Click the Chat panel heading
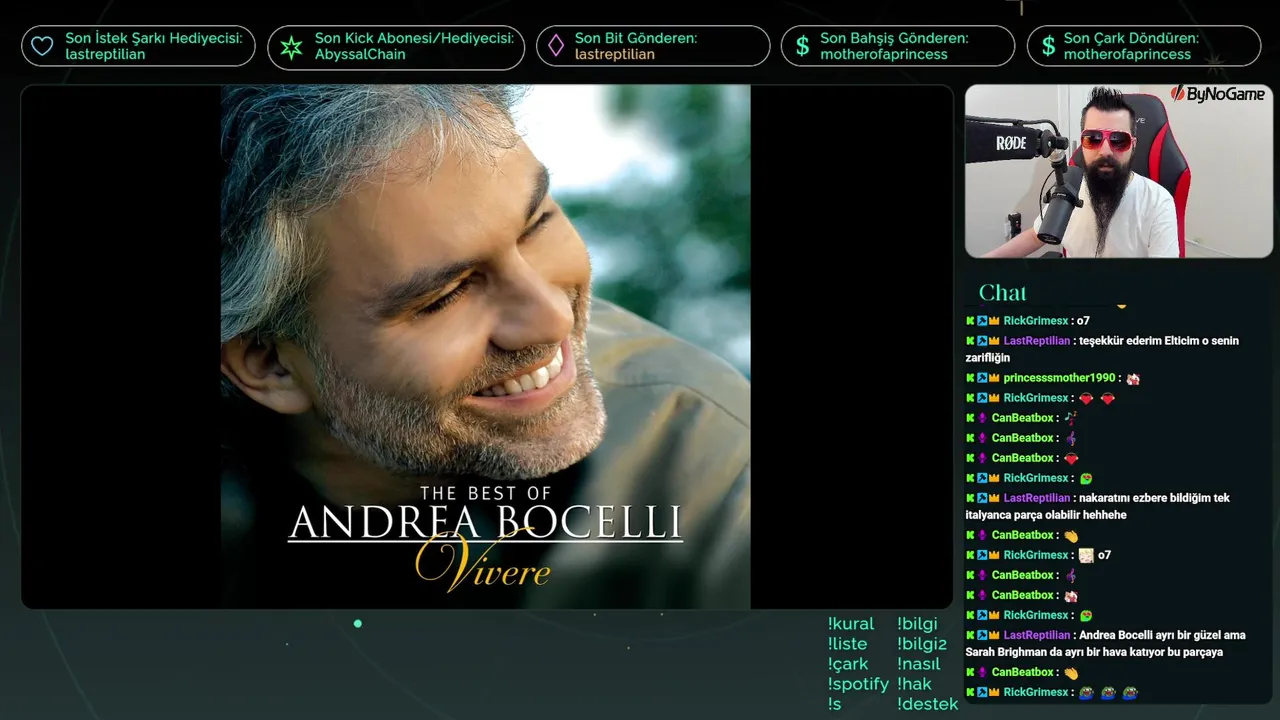The height and width of the screenshot is (720, 1280). (x=1003, y=293)
